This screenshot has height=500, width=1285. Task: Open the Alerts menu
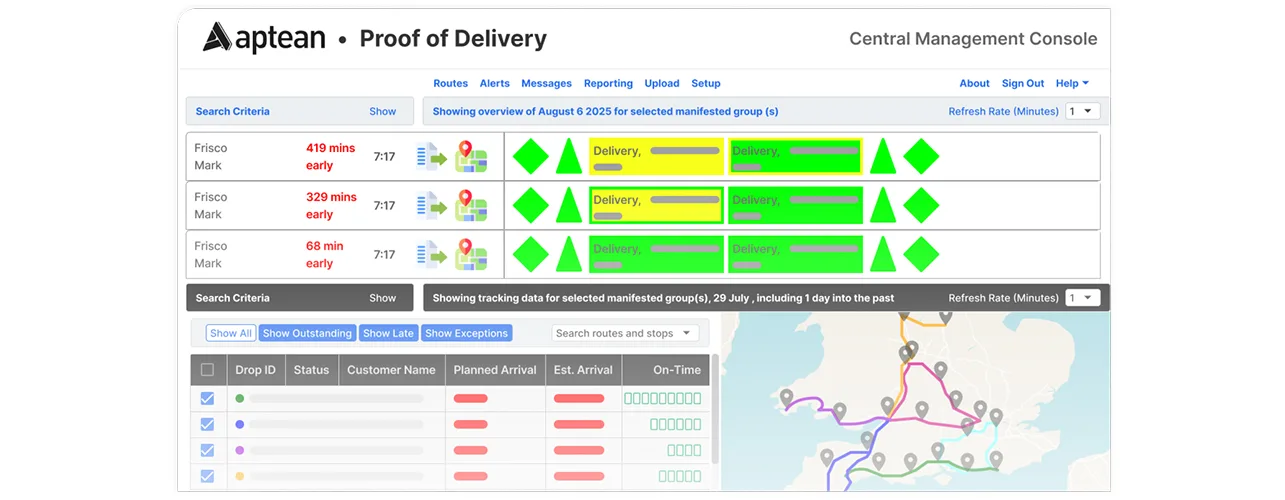click(x=495, y=84)
